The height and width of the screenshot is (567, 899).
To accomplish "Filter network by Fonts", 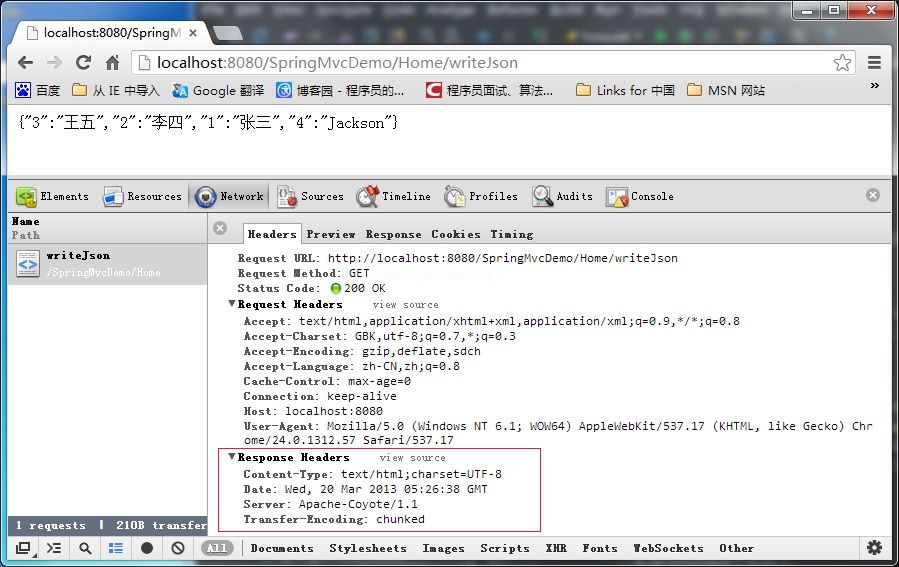I will (x=600, y=548).
